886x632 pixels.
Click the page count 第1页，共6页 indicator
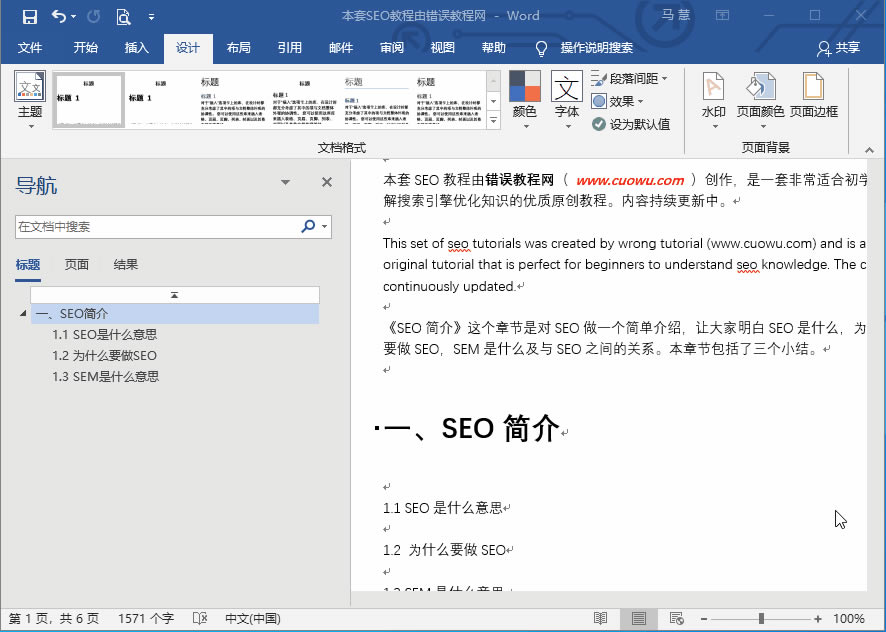(x=54, y=619)
